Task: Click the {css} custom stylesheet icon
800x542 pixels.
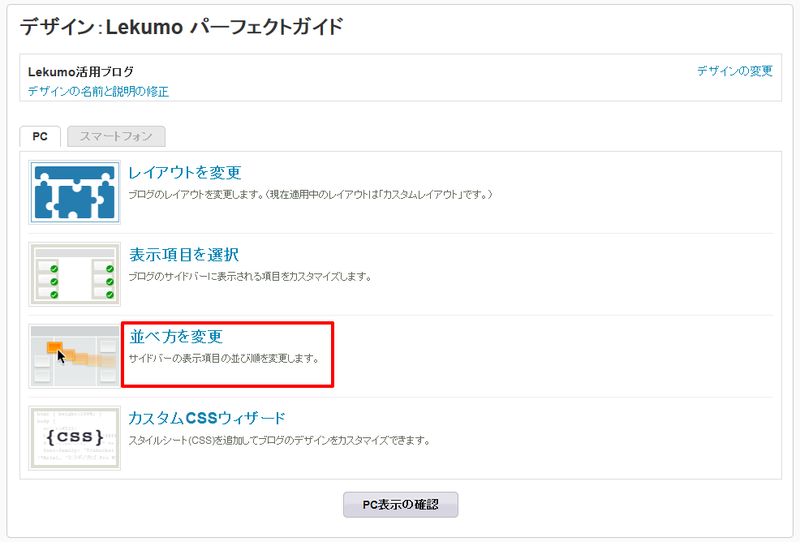Action: pos(74,438)
